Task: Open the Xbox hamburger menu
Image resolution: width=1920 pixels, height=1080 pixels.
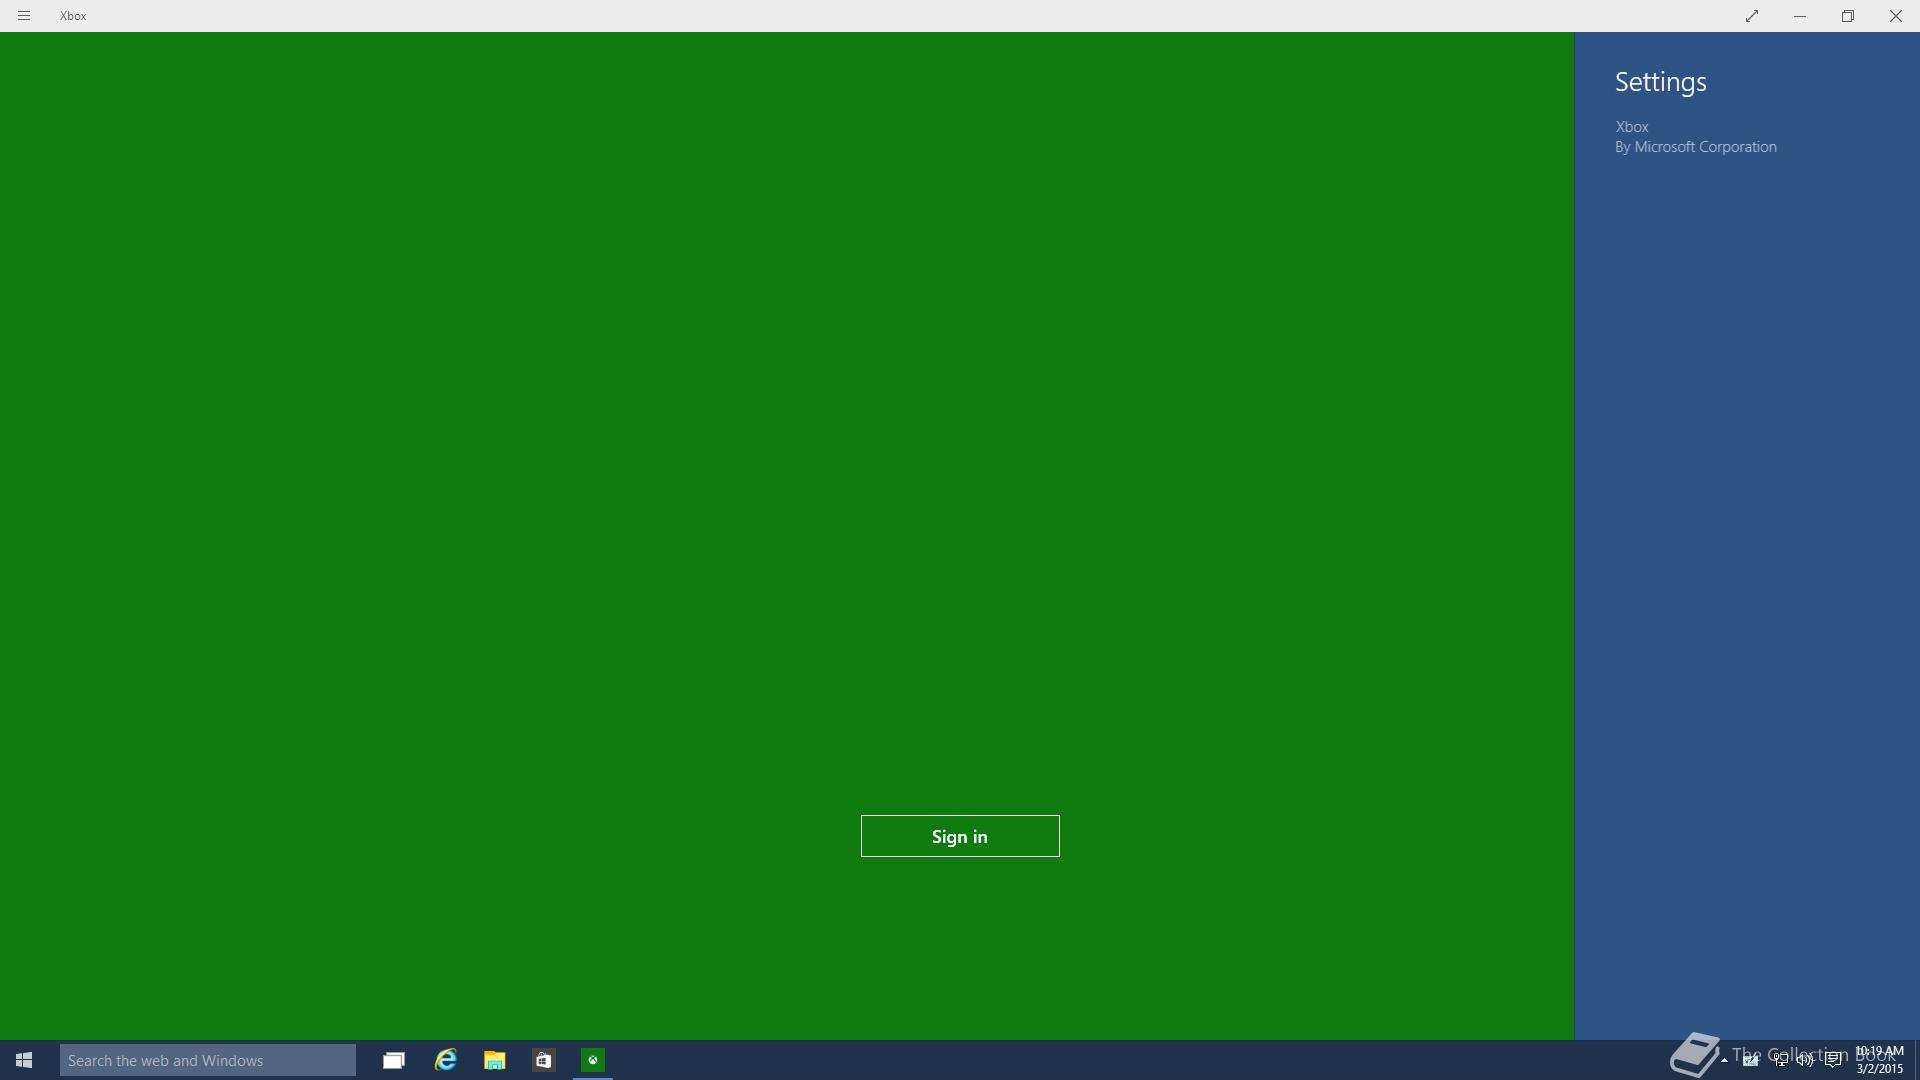Action: [x=24, y=16]
